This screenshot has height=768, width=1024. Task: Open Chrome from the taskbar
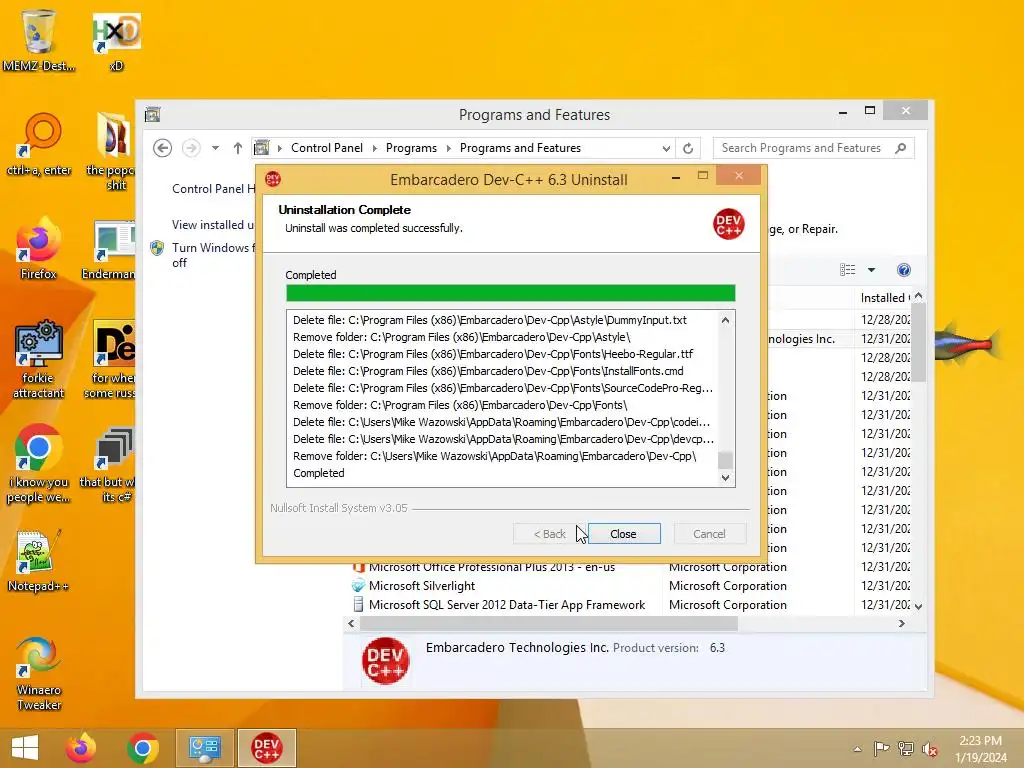143,748
